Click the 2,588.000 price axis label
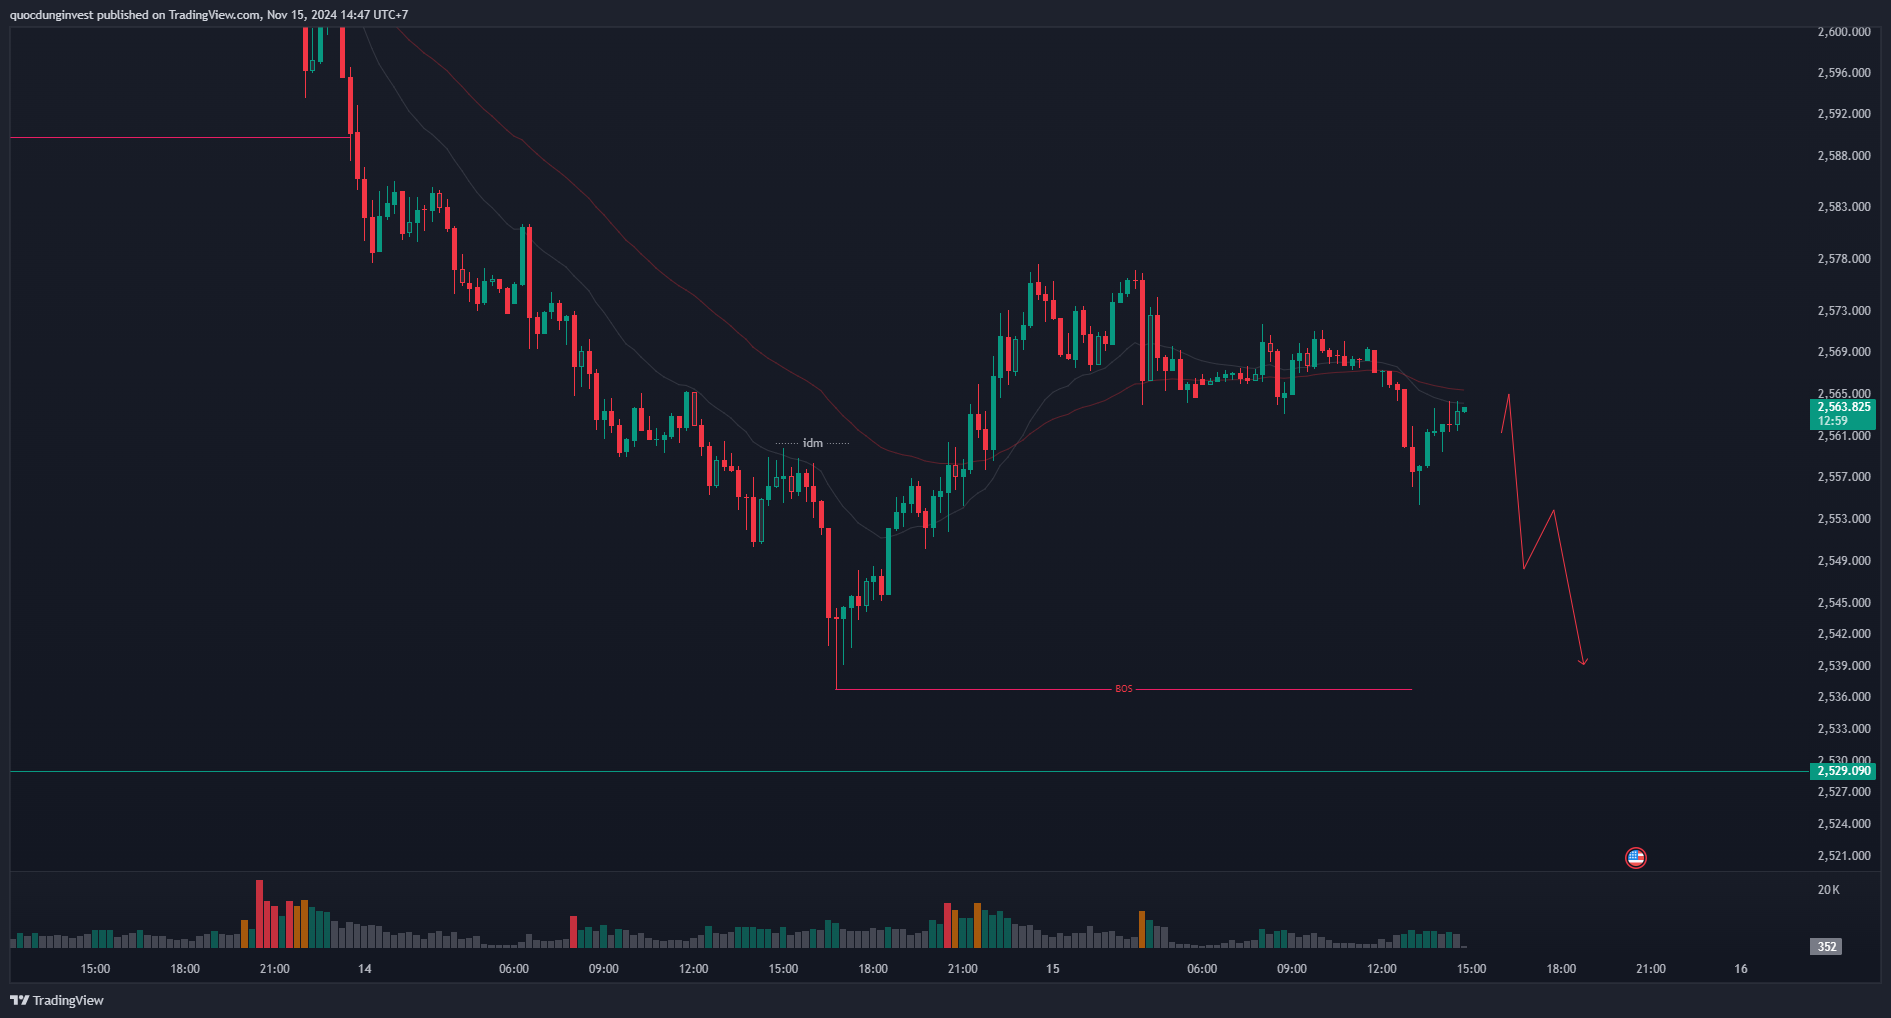This screenshot has width=1891, height=1018. [x=1843, y=156]
